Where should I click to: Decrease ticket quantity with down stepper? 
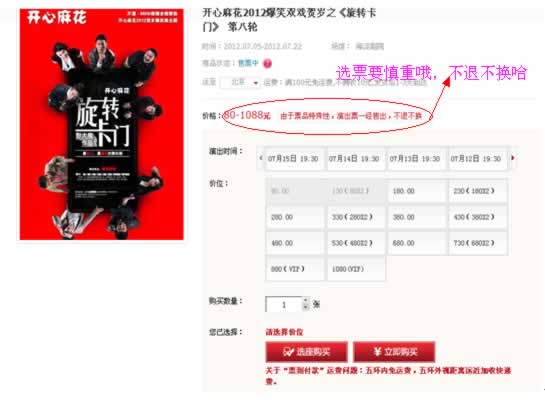(x=306, y=307)
